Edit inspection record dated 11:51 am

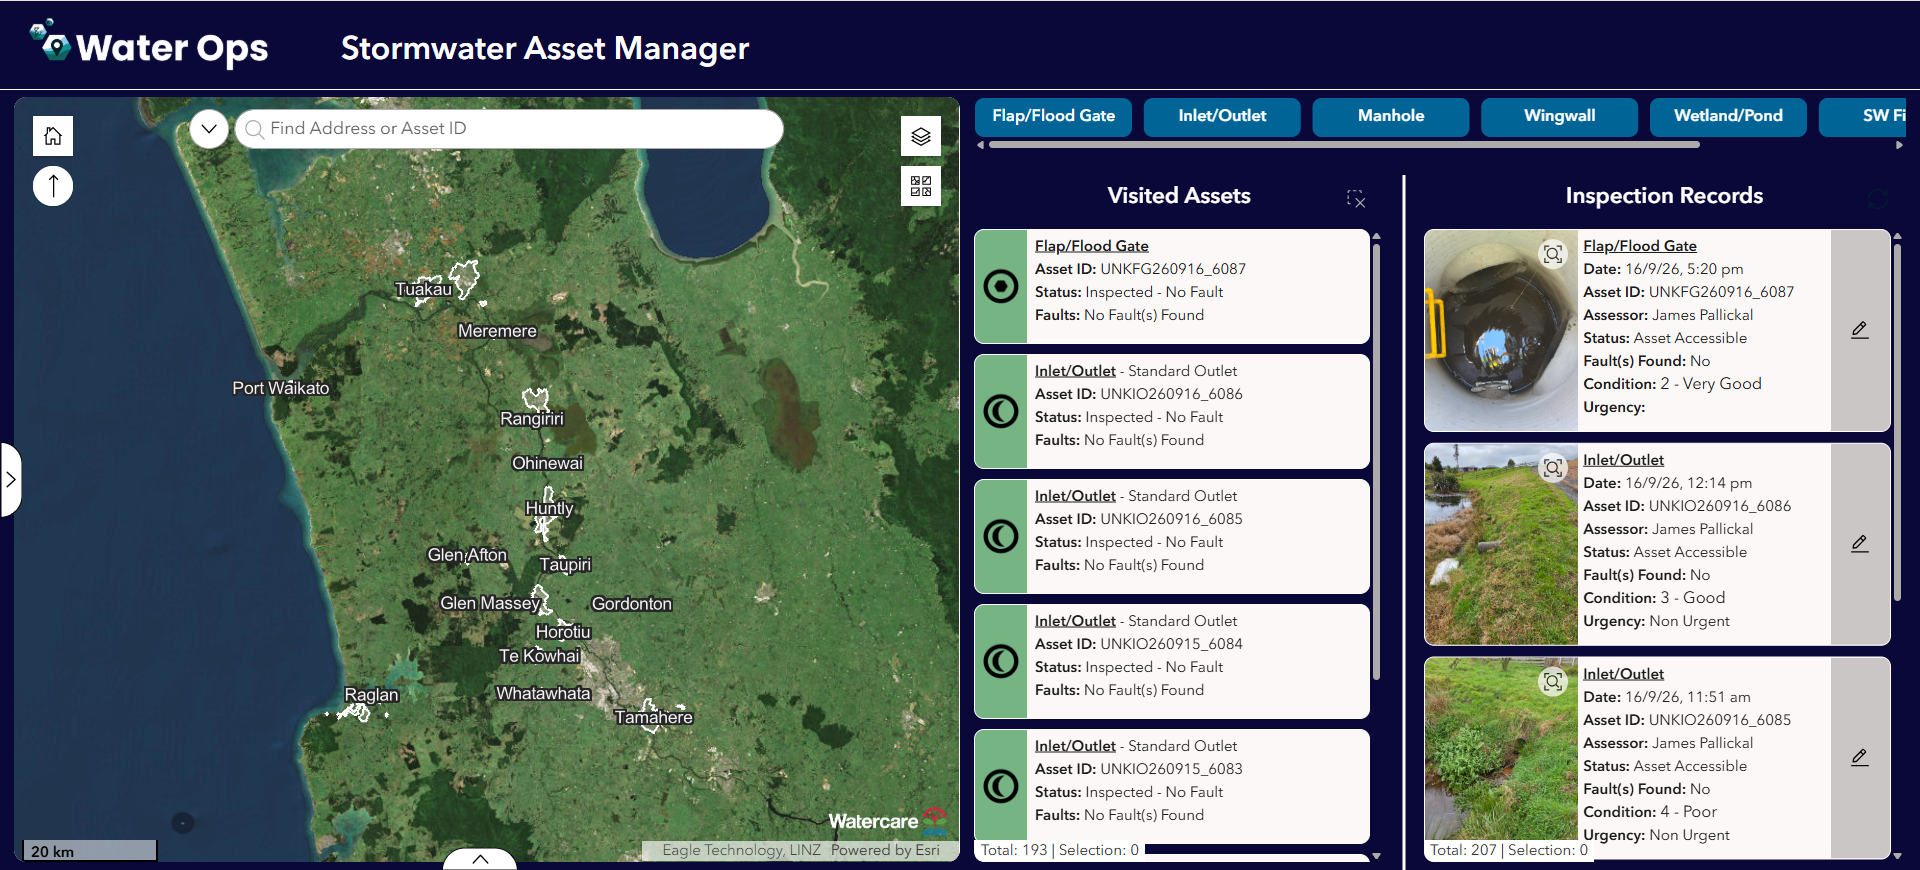pyautogui.click(x=1860, y=758)
